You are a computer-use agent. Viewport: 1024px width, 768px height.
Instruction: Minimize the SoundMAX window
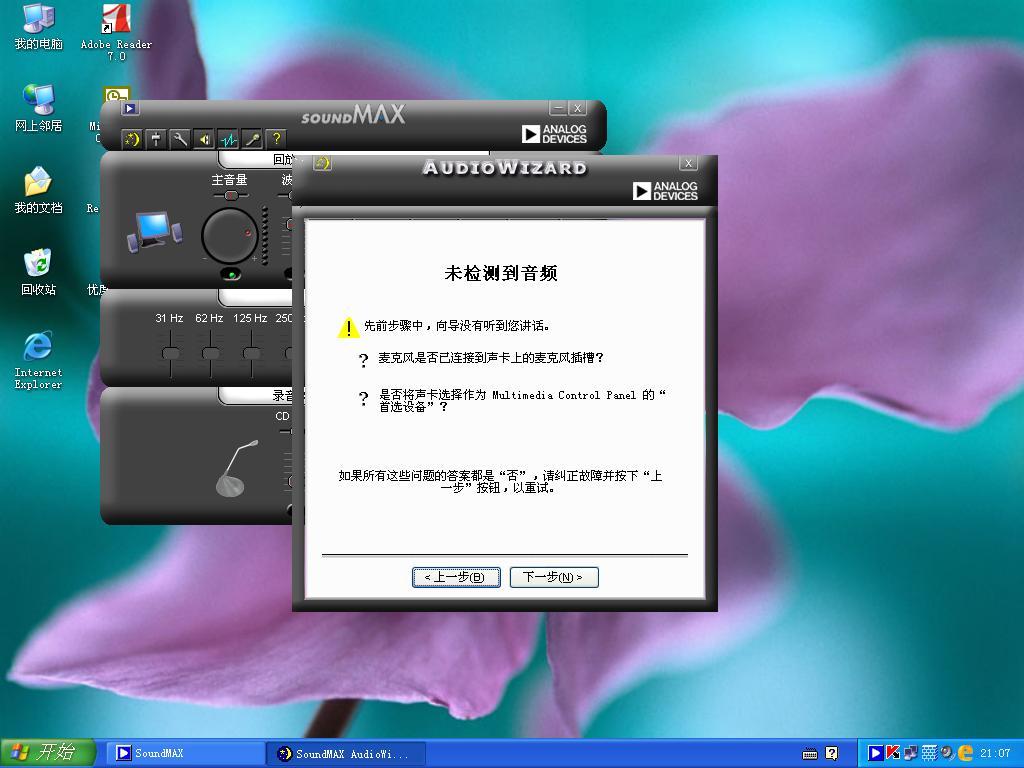tap(558, 108)
